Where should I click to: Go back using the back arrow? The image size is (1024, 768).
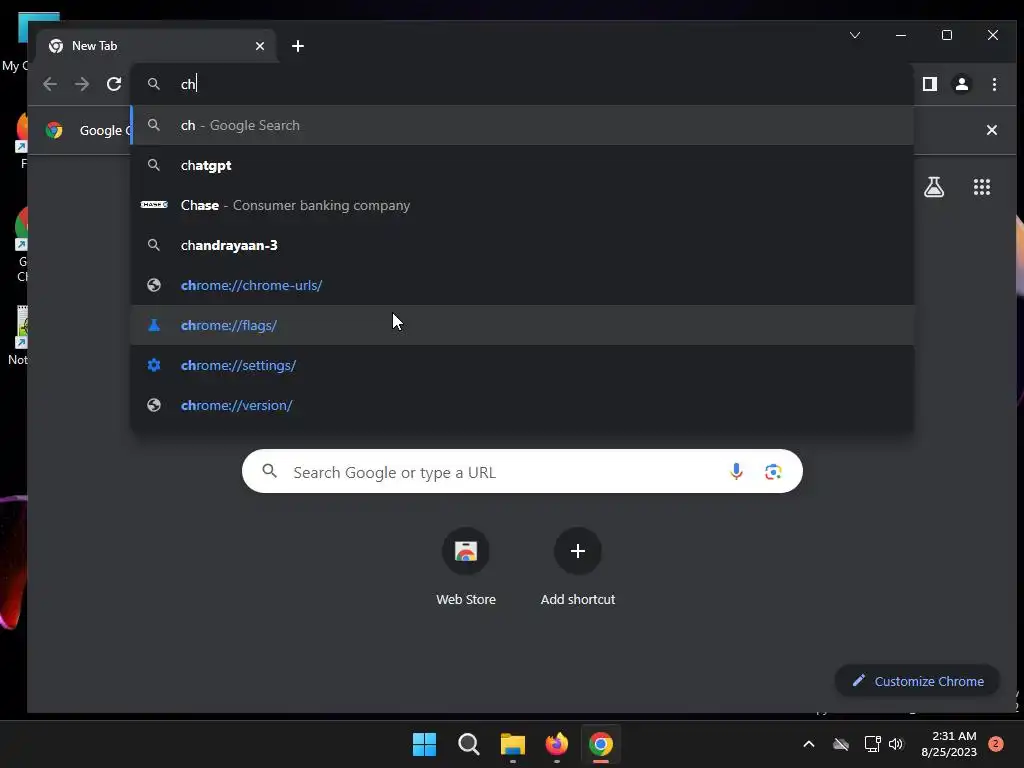click(50, 84)
